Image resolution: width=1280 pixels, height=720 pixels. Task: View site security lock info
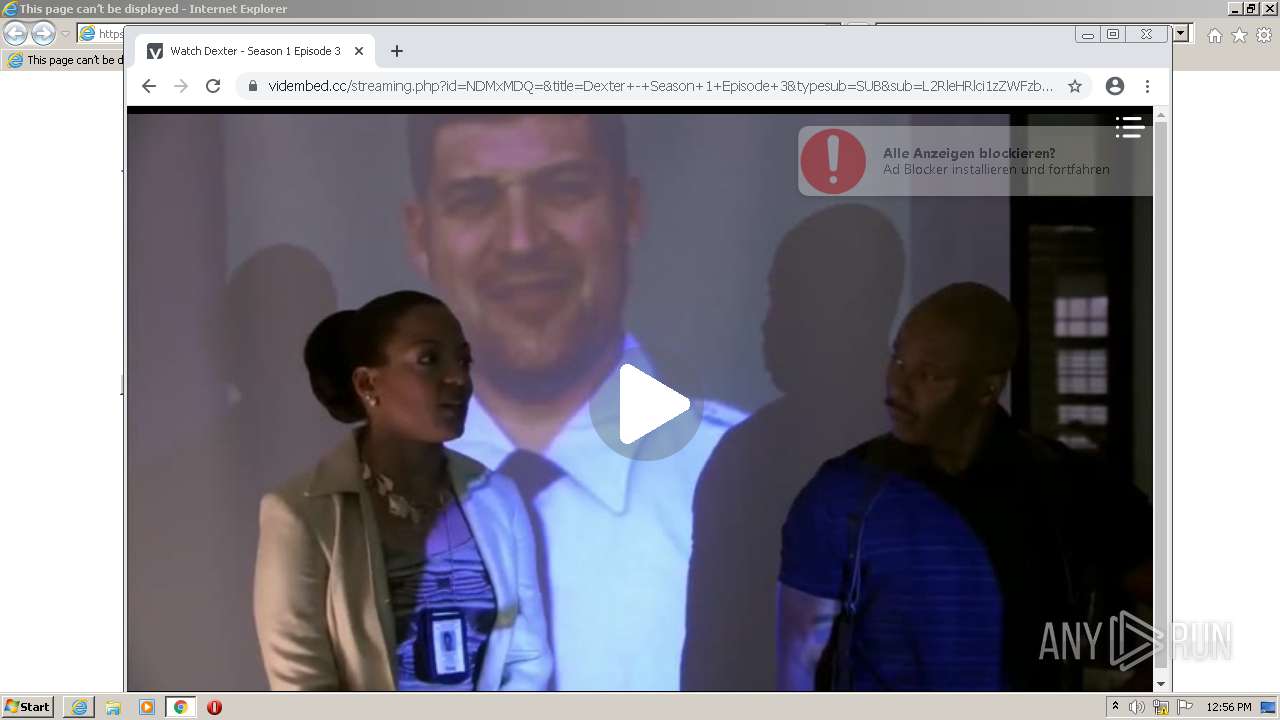pos(252,86)
